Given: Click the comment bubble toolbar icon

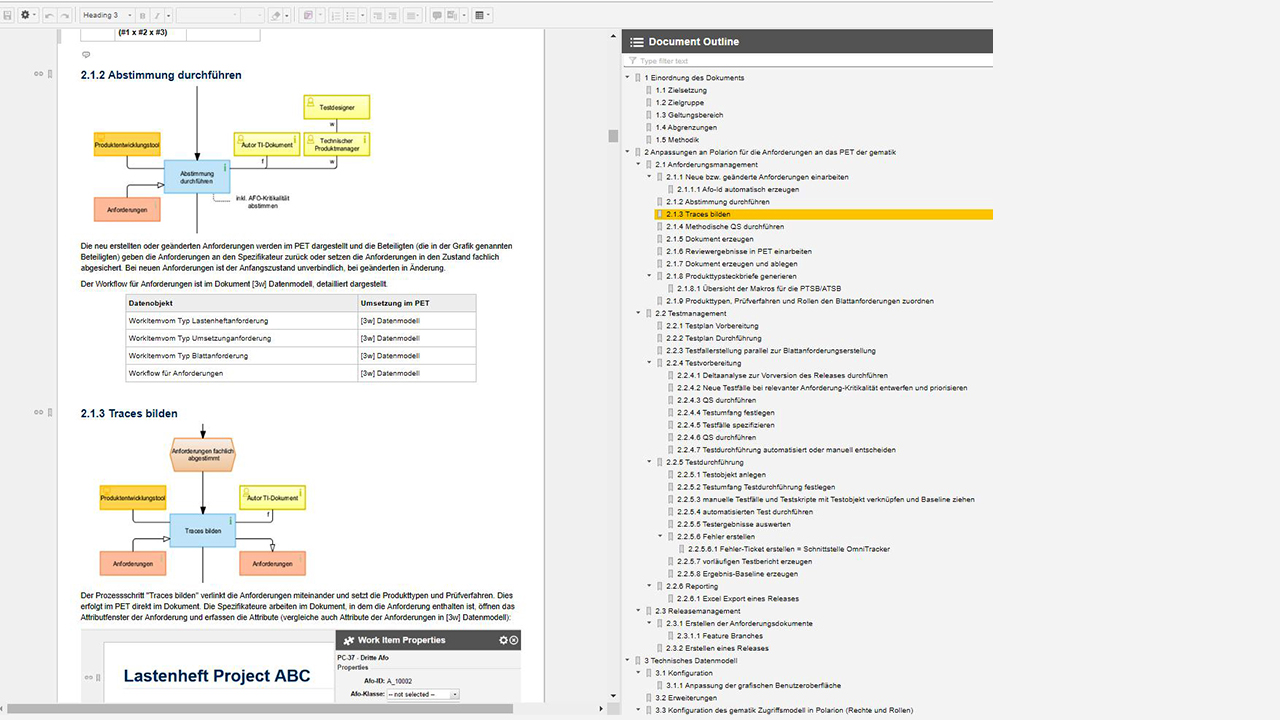Looking at the screenshot, I should [x=436, y=15].
